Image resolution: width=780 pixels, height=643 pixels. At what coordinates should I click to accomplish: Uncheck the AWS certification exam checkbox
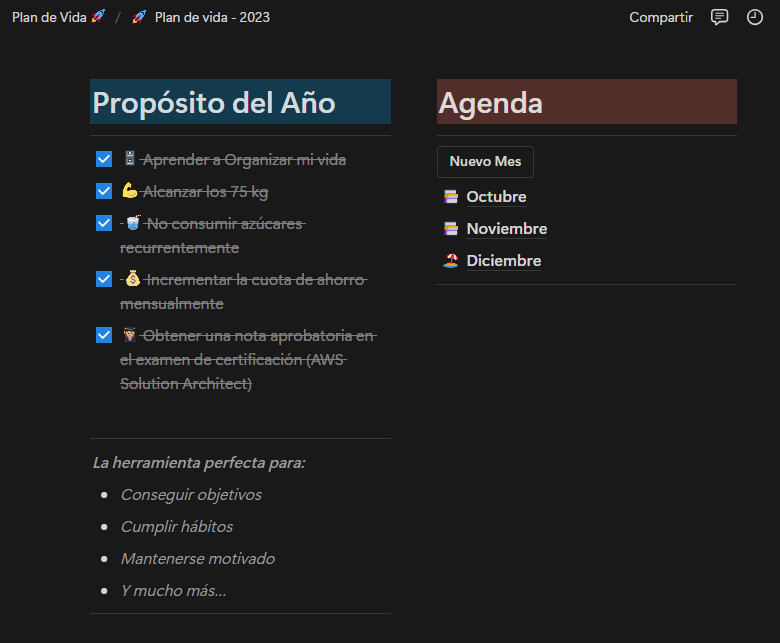click(104, 335)
